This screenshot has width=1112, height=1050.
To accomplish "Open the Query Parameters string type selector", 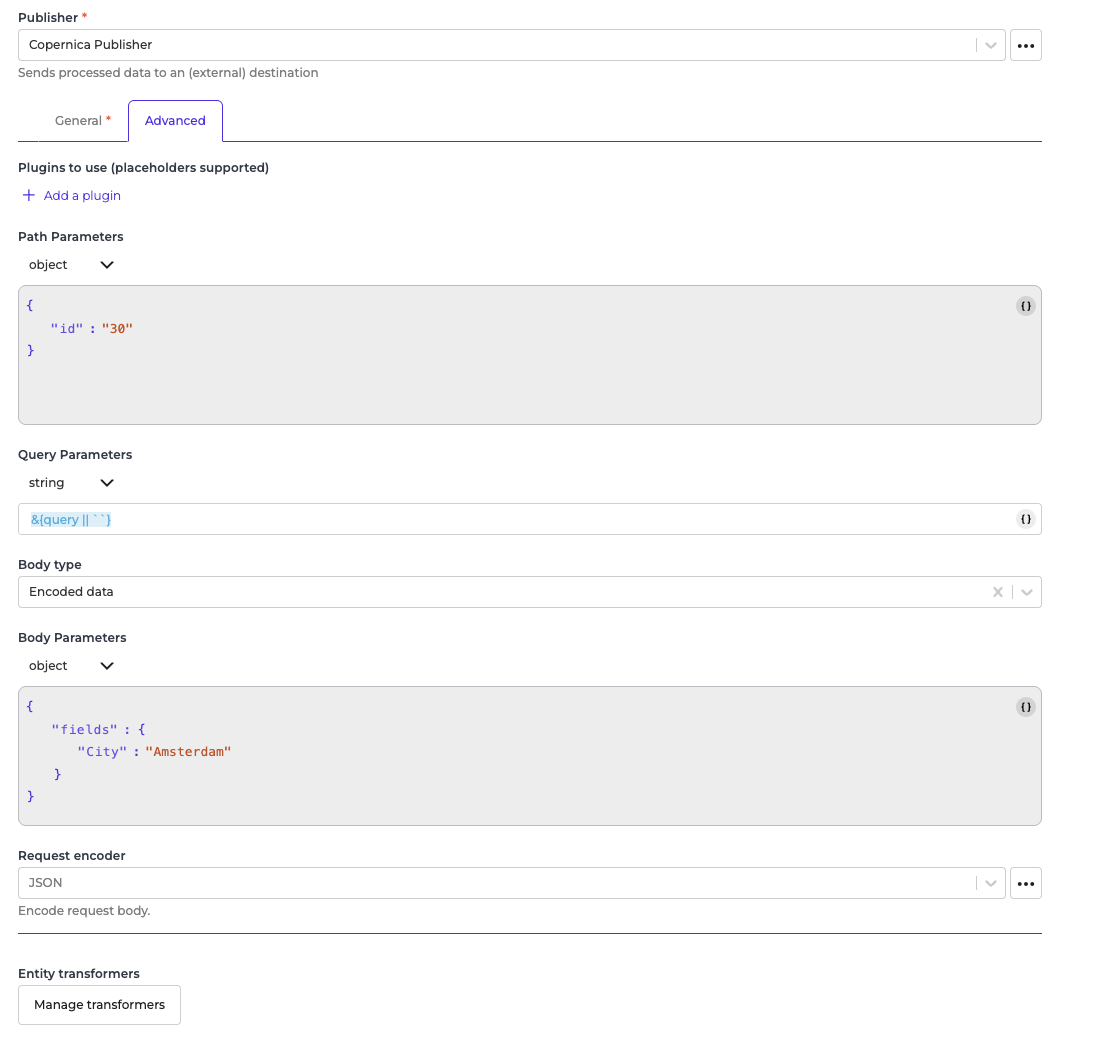I will point(70,483).
